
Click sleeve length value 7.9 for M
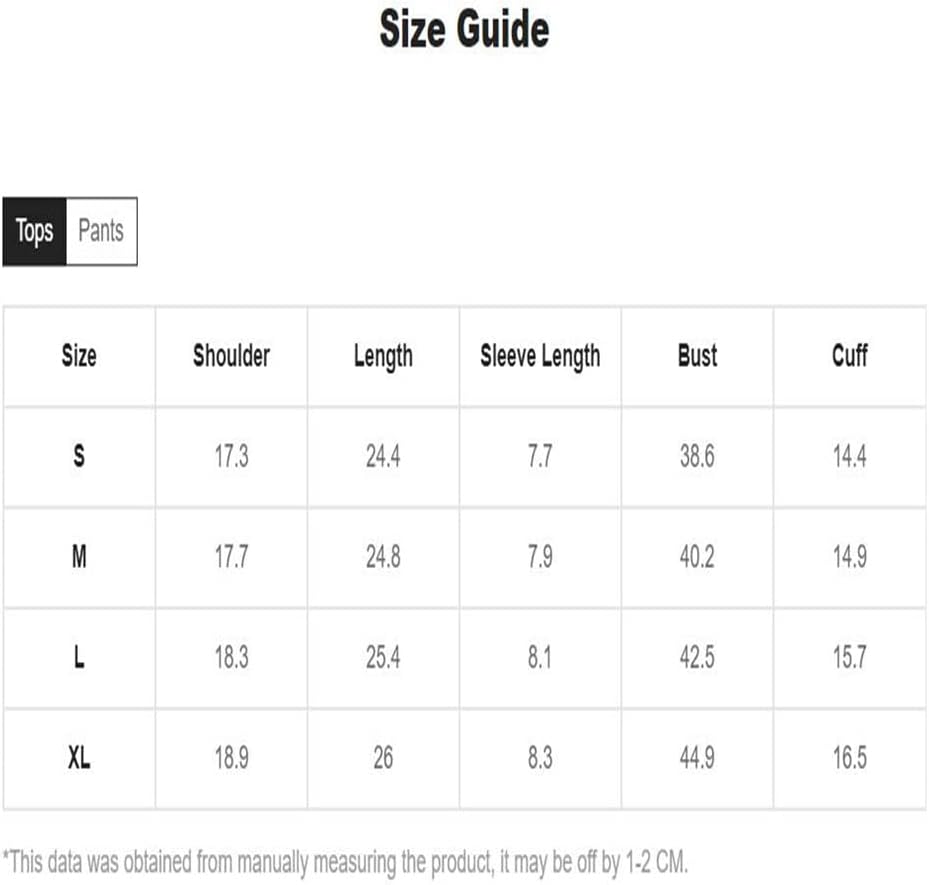tap(540, 557)
